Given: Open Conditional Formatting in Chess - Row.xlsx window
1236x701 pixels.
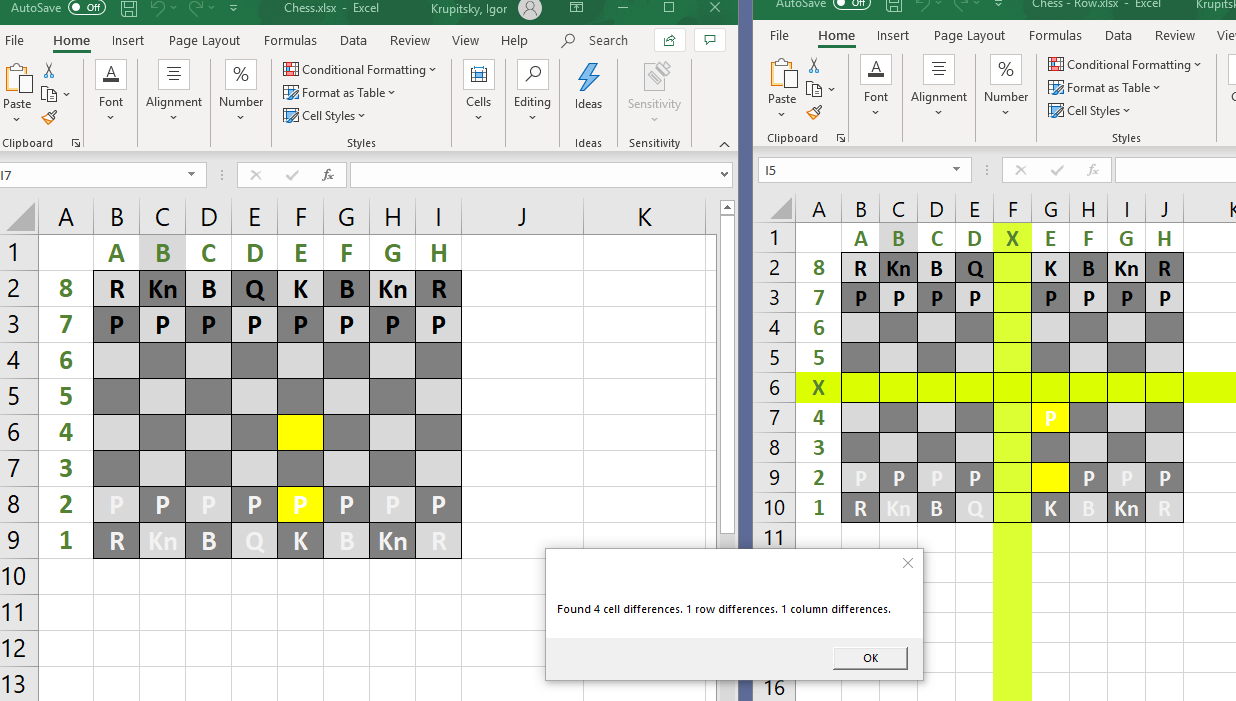Looking at the screenshot, I should tap(1125, 65).
